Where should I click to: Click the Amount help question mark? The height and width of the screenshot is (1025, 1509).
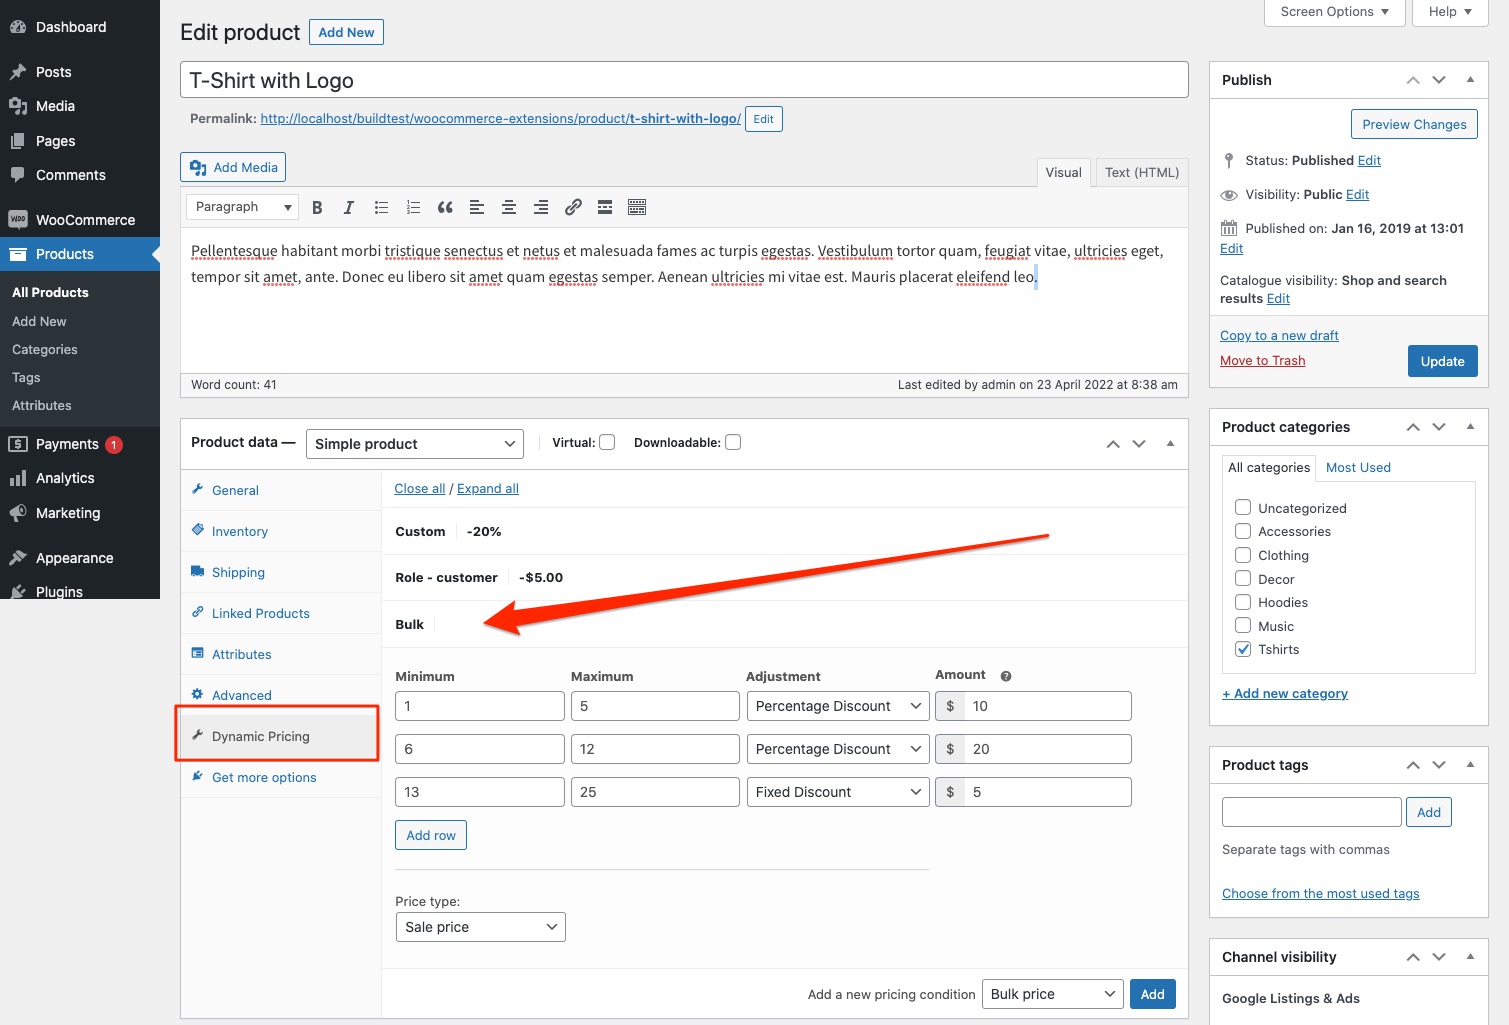[1006, 676]
